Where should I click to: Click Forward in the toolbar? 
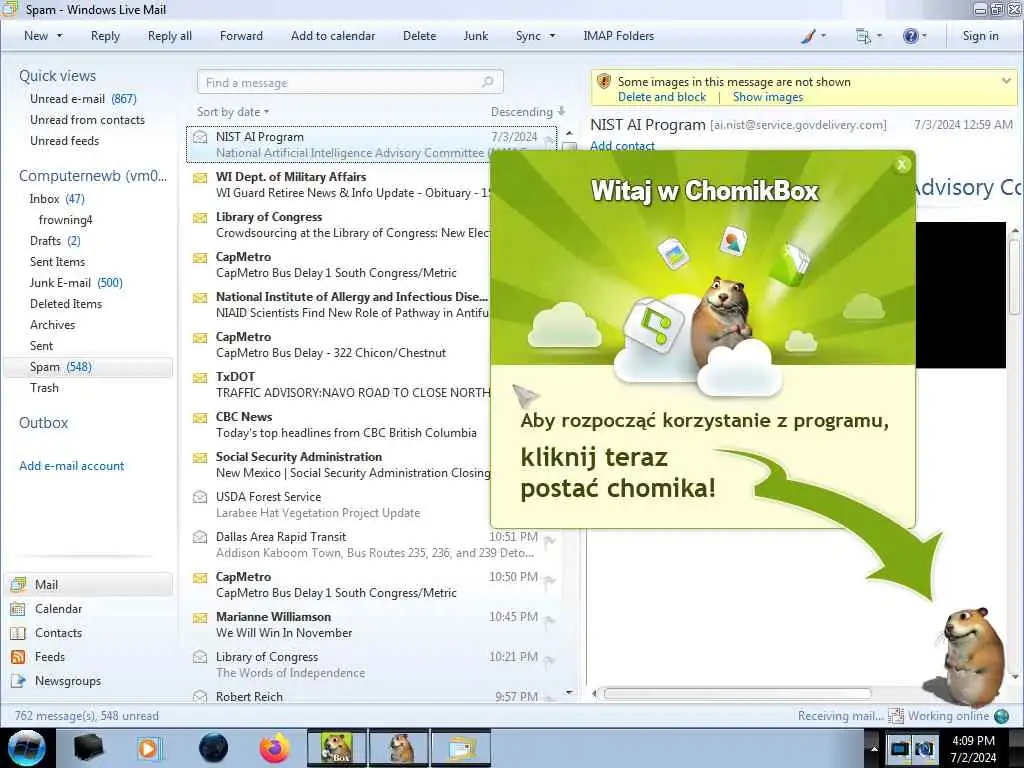[x=241, y=36]
